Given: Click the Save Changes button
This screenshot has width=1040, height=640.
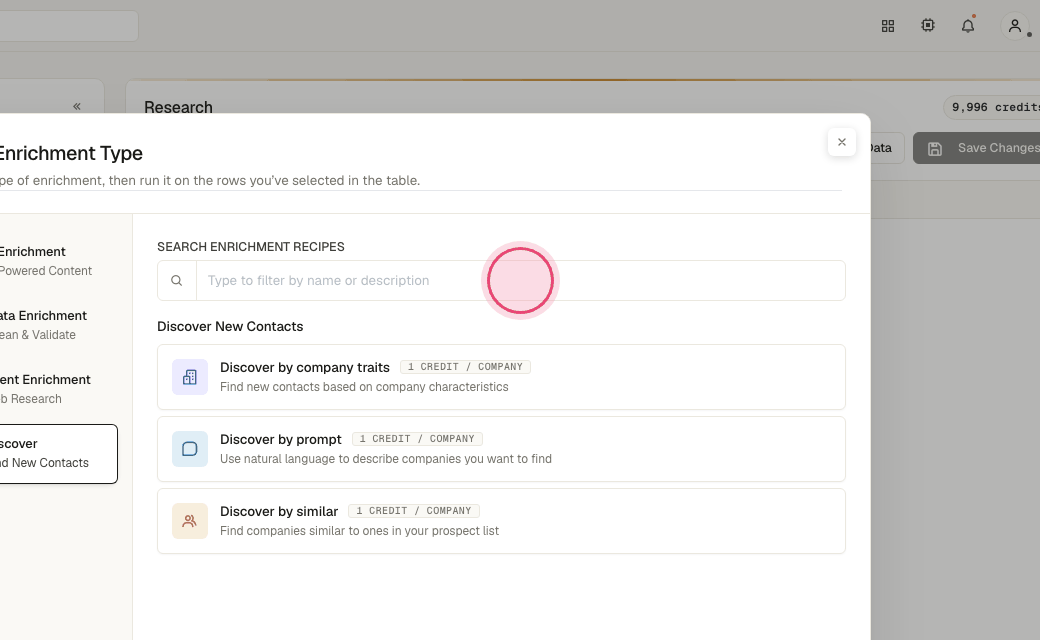Looking at the screenshot, I should (976, 148).
